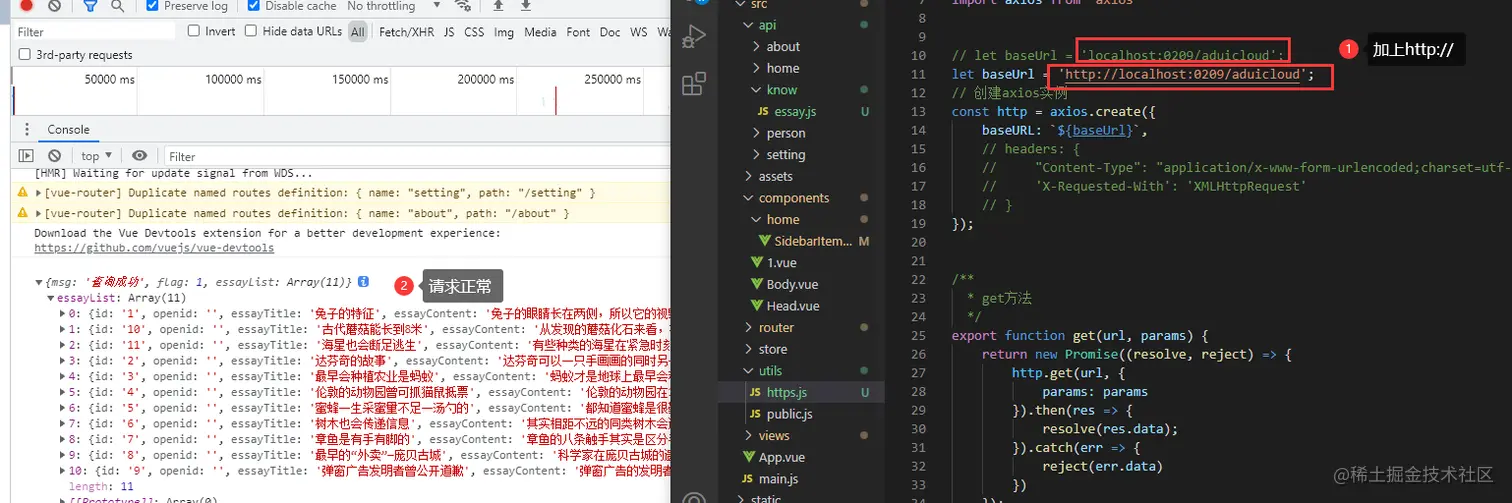Click baseUrl link in baseURL template
Viewport: 1512px width, 503px height.
click(1101, 130)
